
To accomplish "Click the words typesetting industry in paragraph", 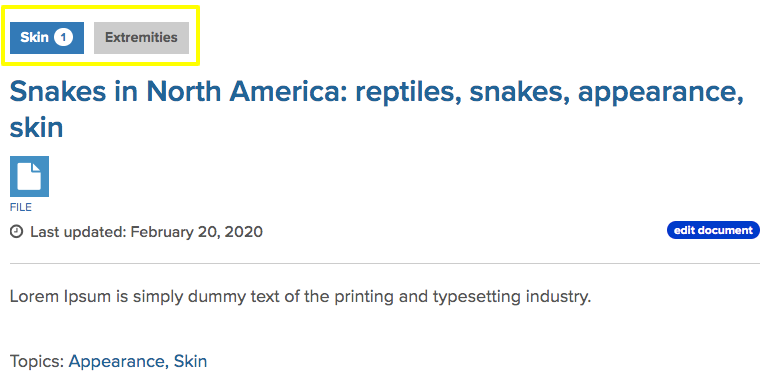I will [x=512, y=297].
